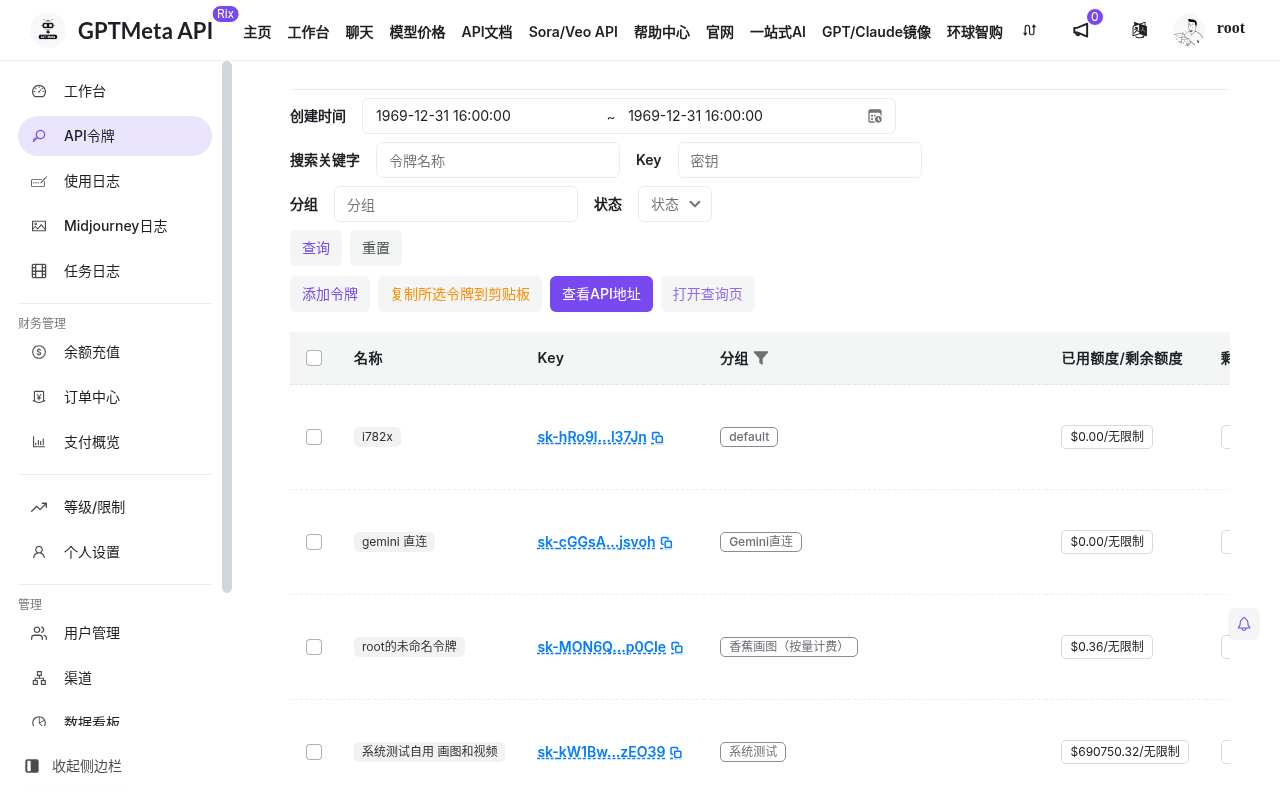
Task: Click the calendar icon in date range
Action: point(875,116)
